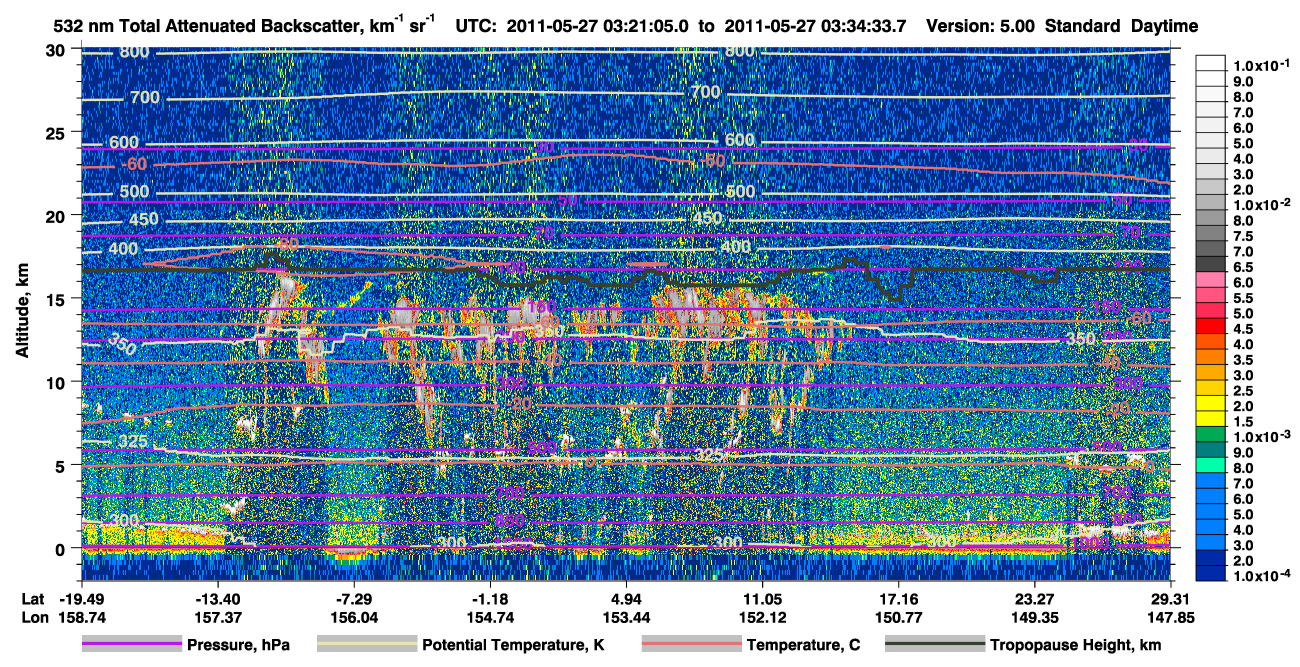Click the latitude value '11.05'
The height and width of the screenshot is (667, 1300).
pos(763,600)
